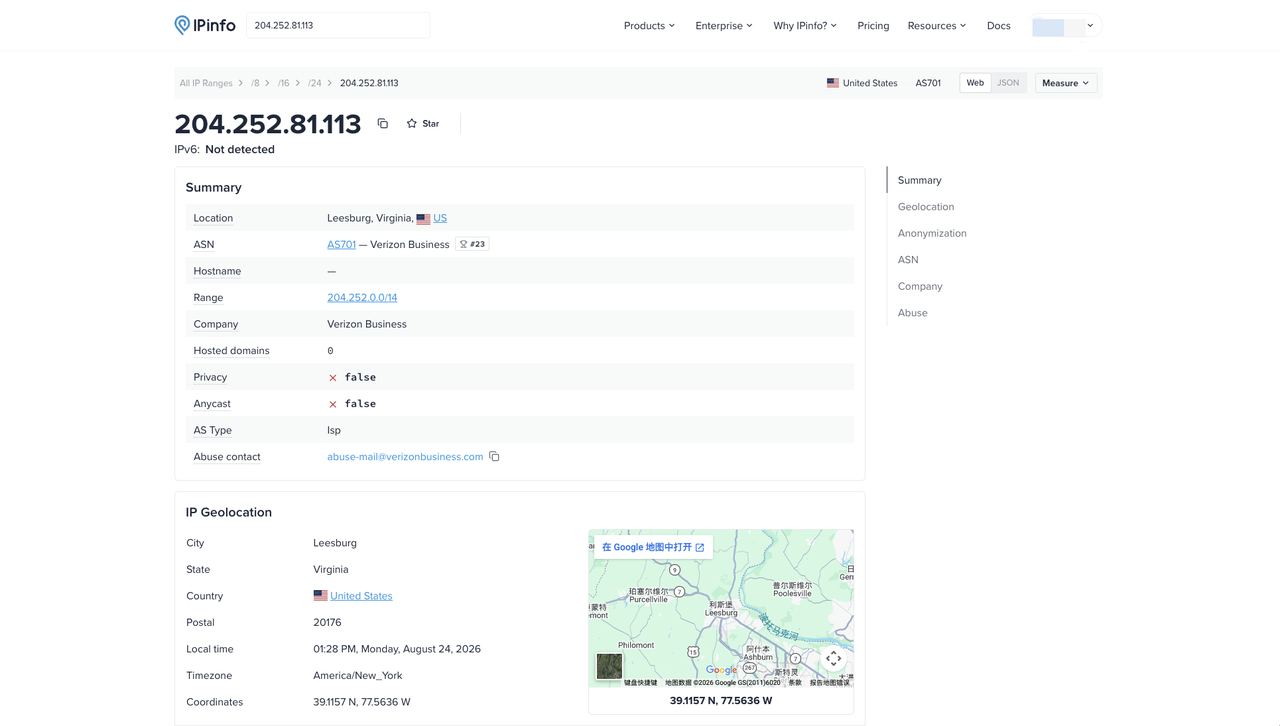Open the map in Google Maps
Image resolution: width=1280 pixels, height=726 pixels.
653,547
